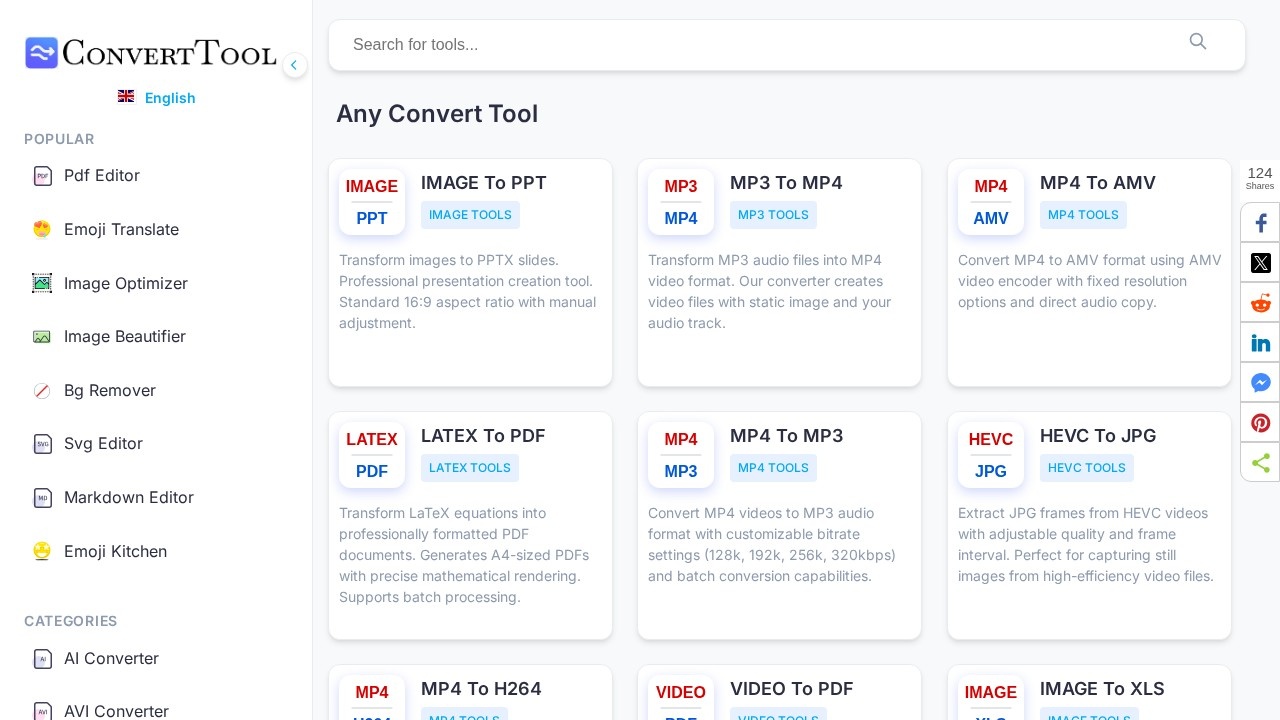Click the LATEX TOOLS tag

(469, 468)
